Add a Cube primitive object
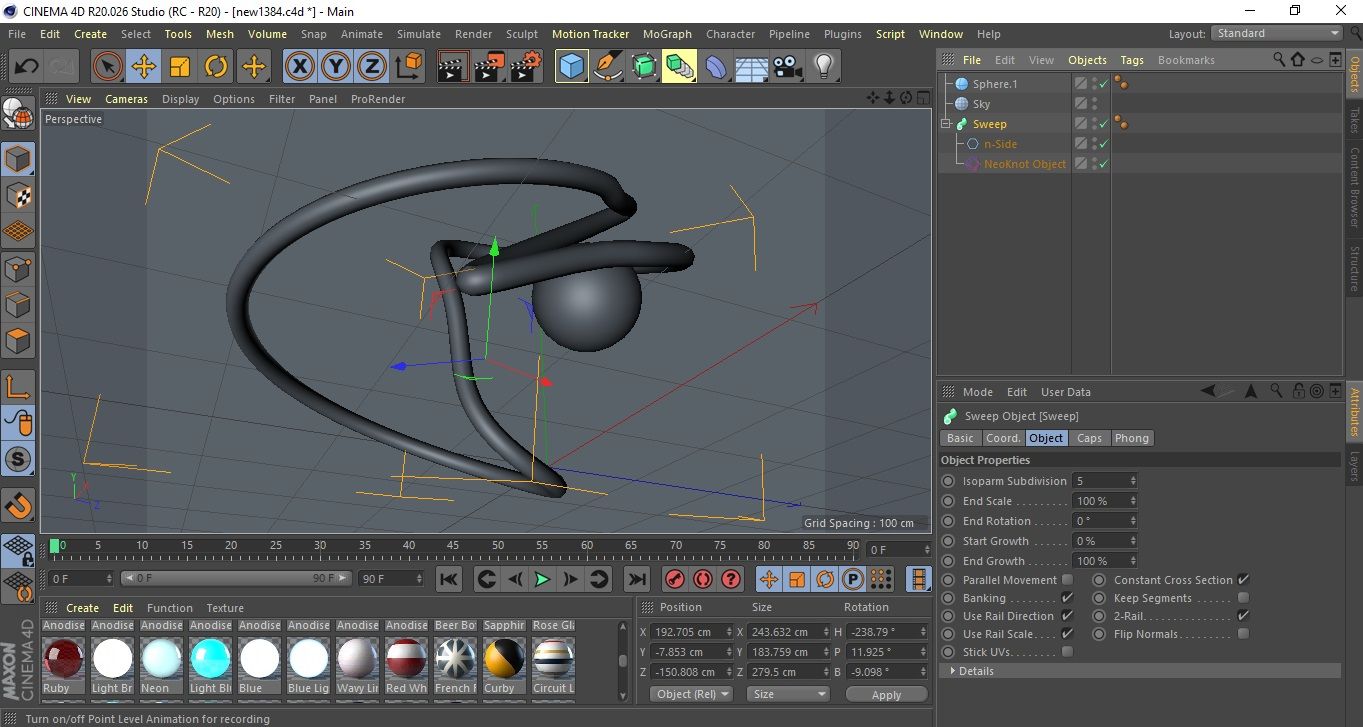This screenshot has height=727, width=1363. coord(572,67)
